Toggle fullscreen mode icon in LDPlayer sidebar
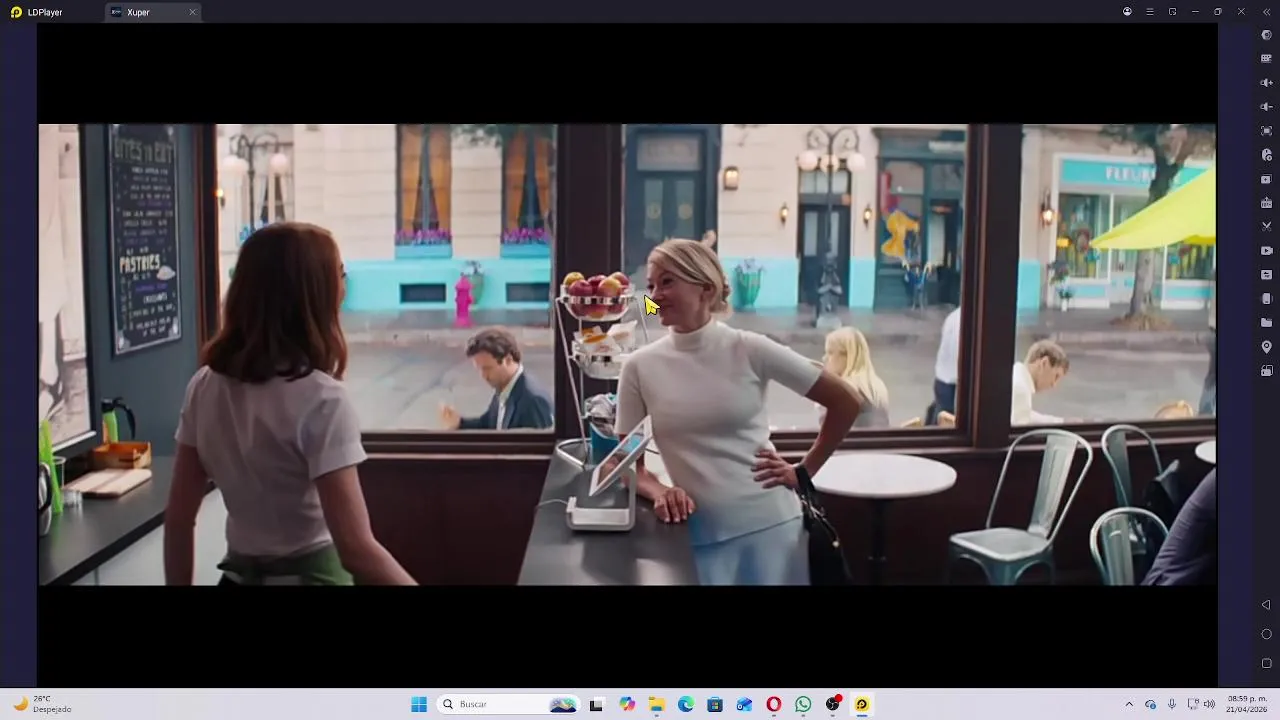 pos(1266,131)
